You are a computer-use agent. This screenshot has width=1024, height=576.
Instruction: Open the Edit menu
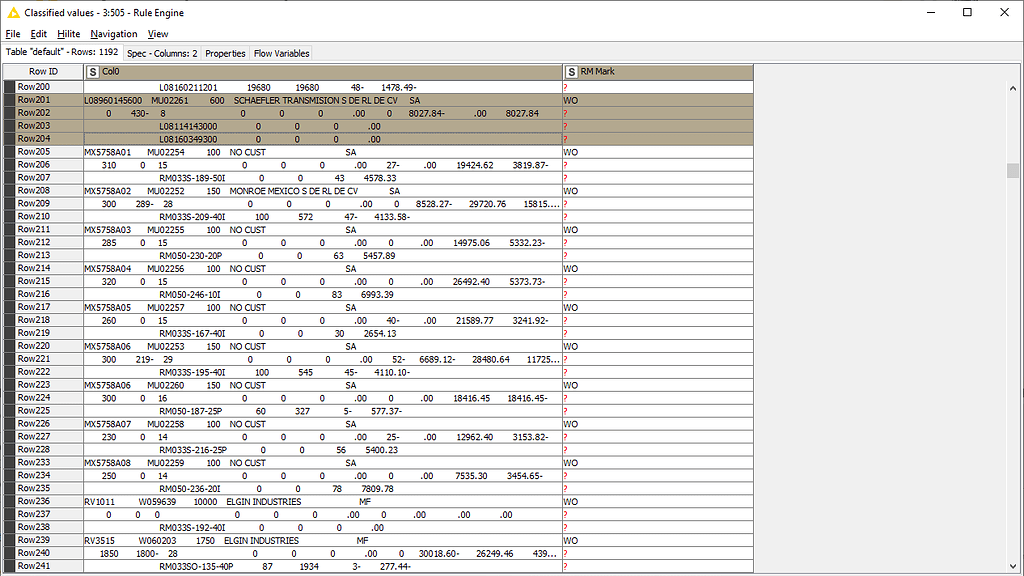38,33
